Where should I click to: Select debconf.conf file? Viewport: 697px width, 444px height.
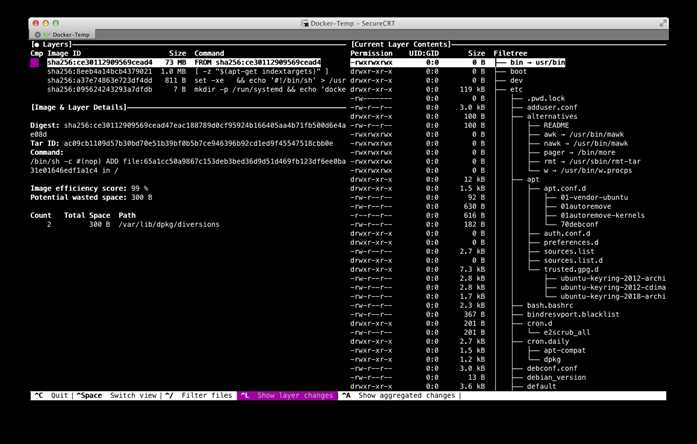[x=552, y=368]
